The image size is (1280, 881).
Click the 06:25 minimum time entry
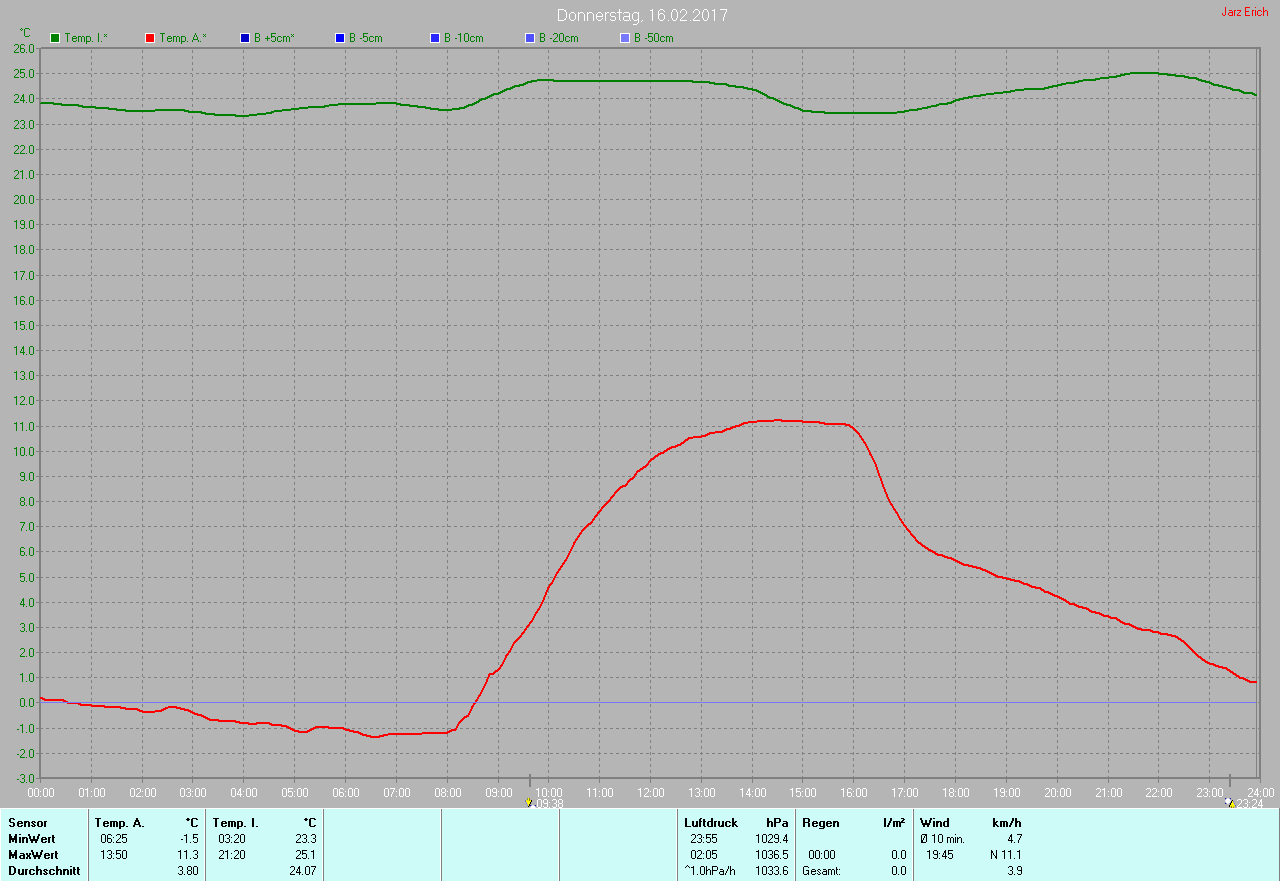tap(114, 839)
